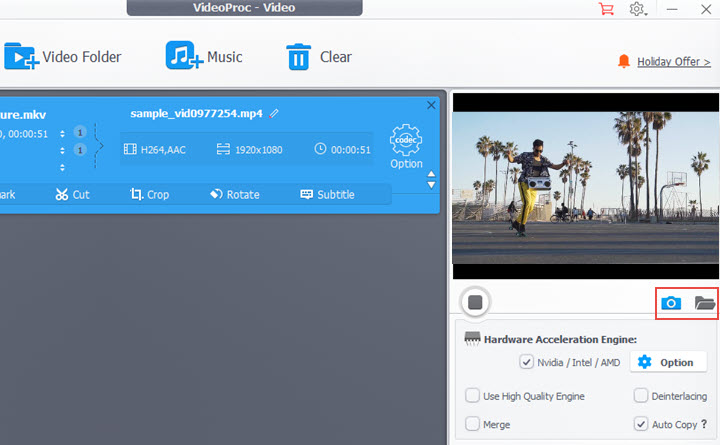Clear the video list
720x445 pixels.
point(319,56)
